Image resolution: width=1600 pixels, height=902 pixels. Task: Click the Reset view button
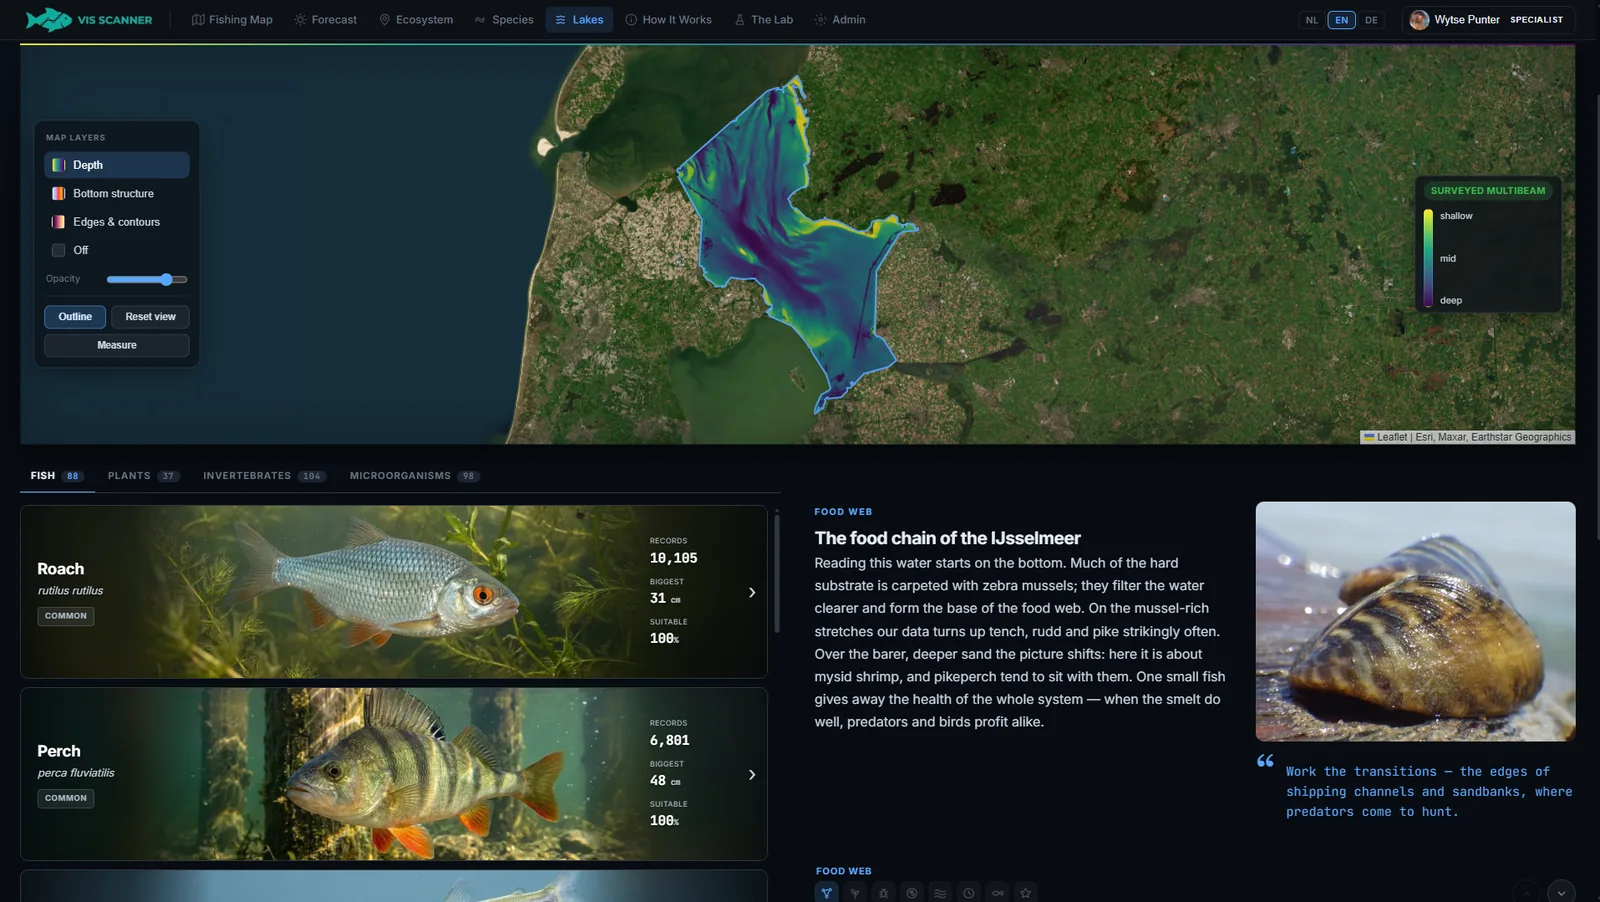click(150, 317)
